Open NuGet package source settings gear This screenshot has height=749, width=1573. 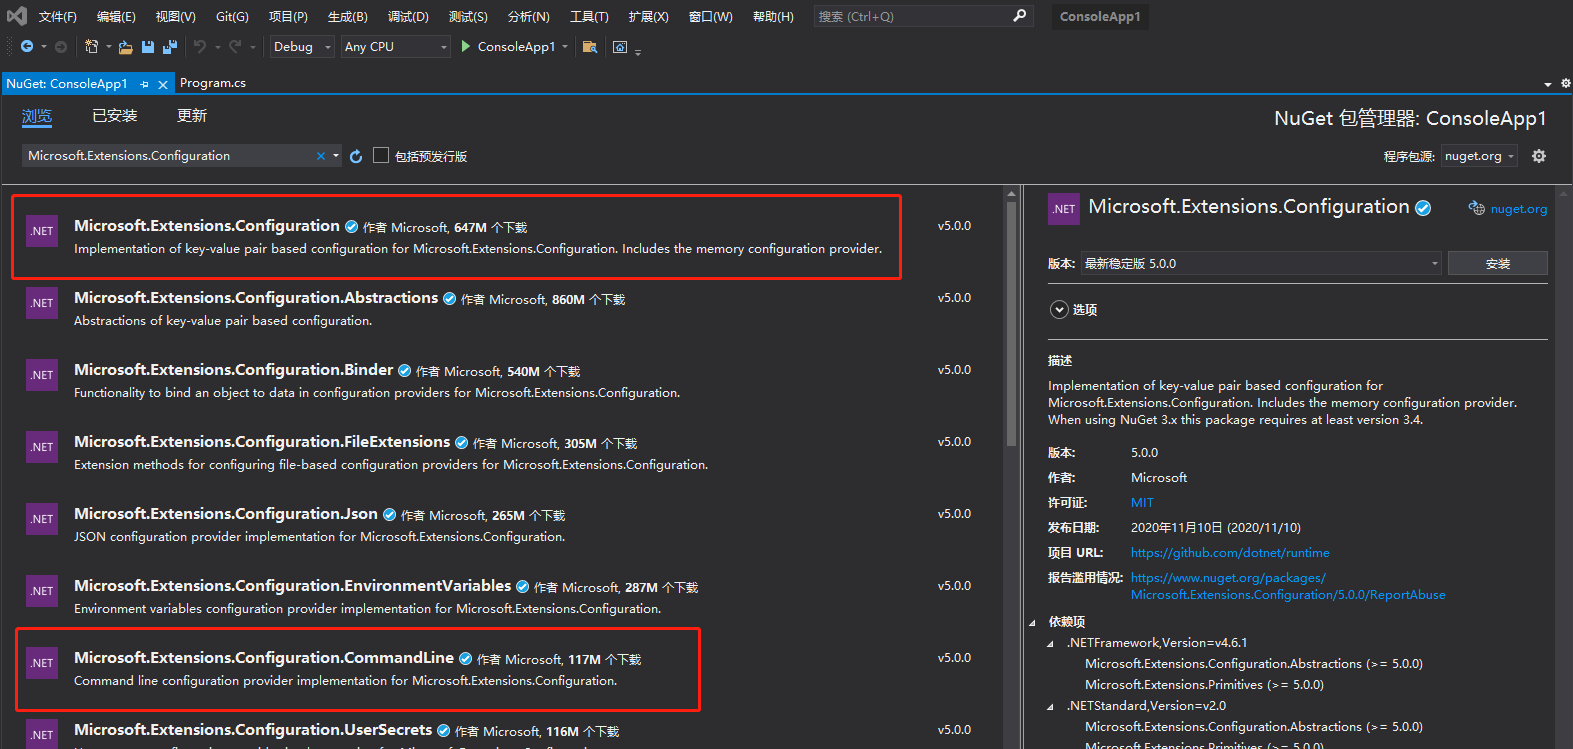(1539, 156)
